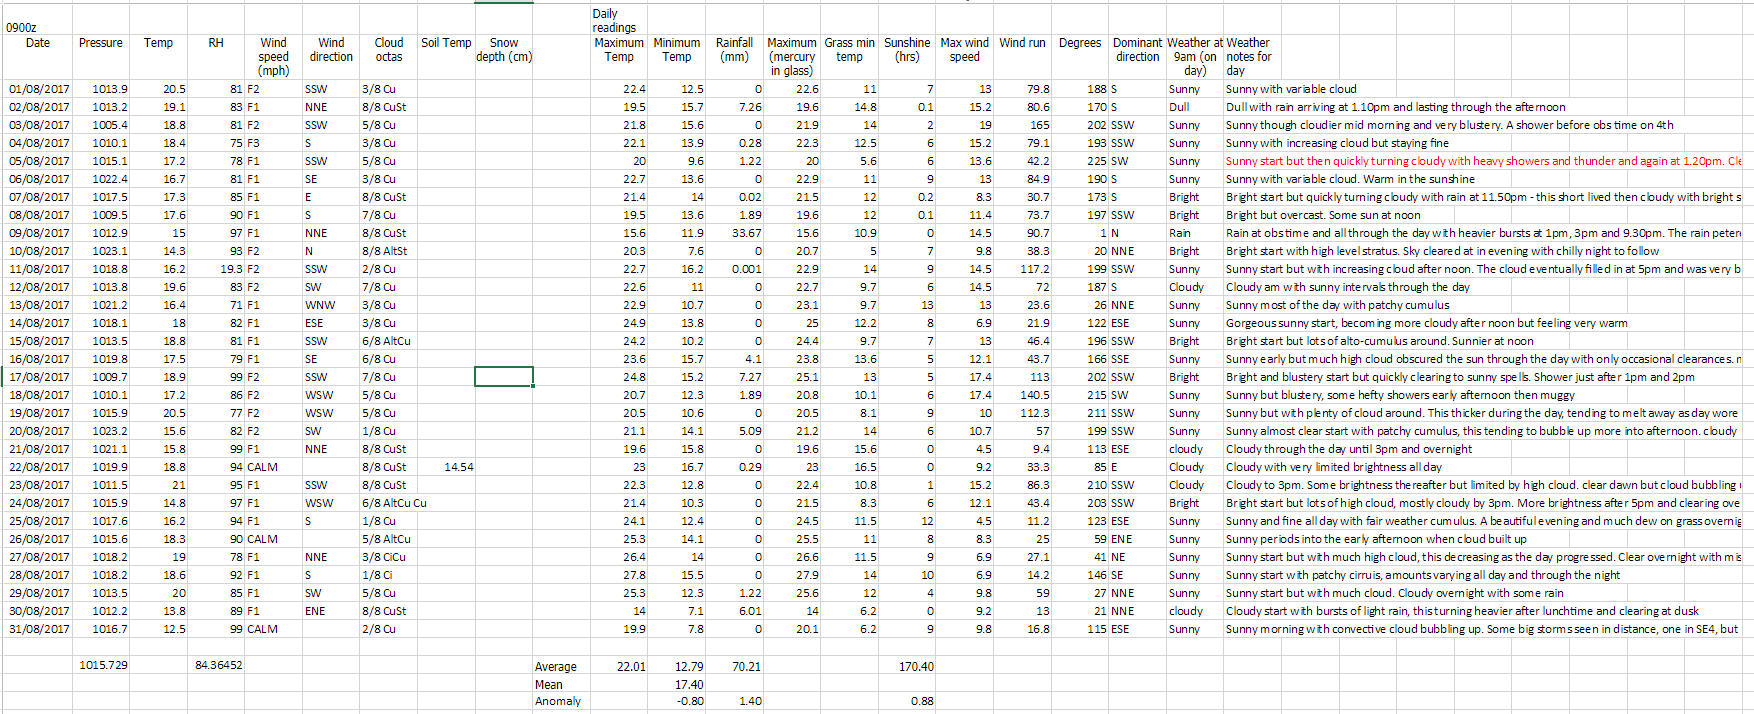
Task: Click the 0900z label cell
Action: point(22,28)
